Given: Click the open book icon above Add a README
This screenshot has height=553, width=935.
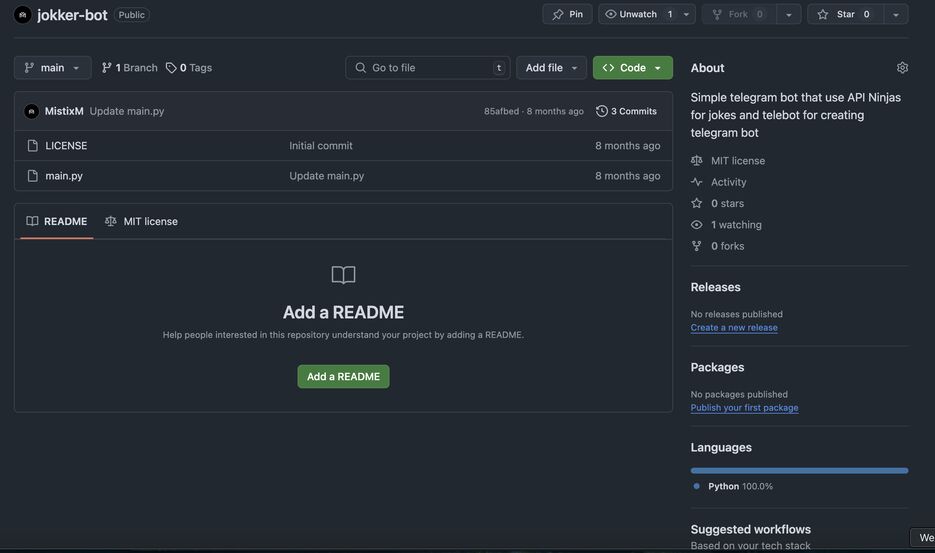Looking at the screenshot, I should (x=343, y=275).
